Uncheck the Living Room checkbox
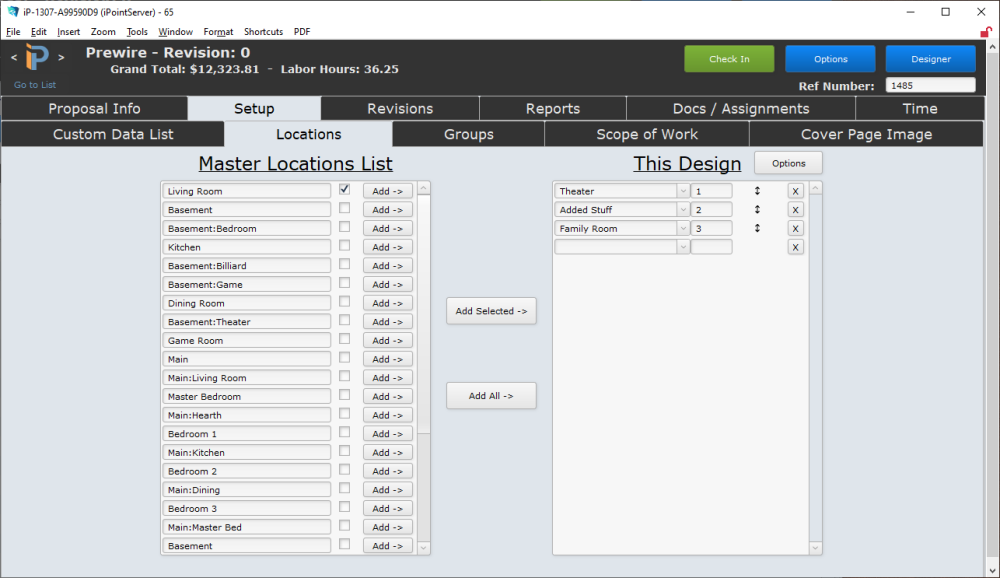 [x=344, y=190]
